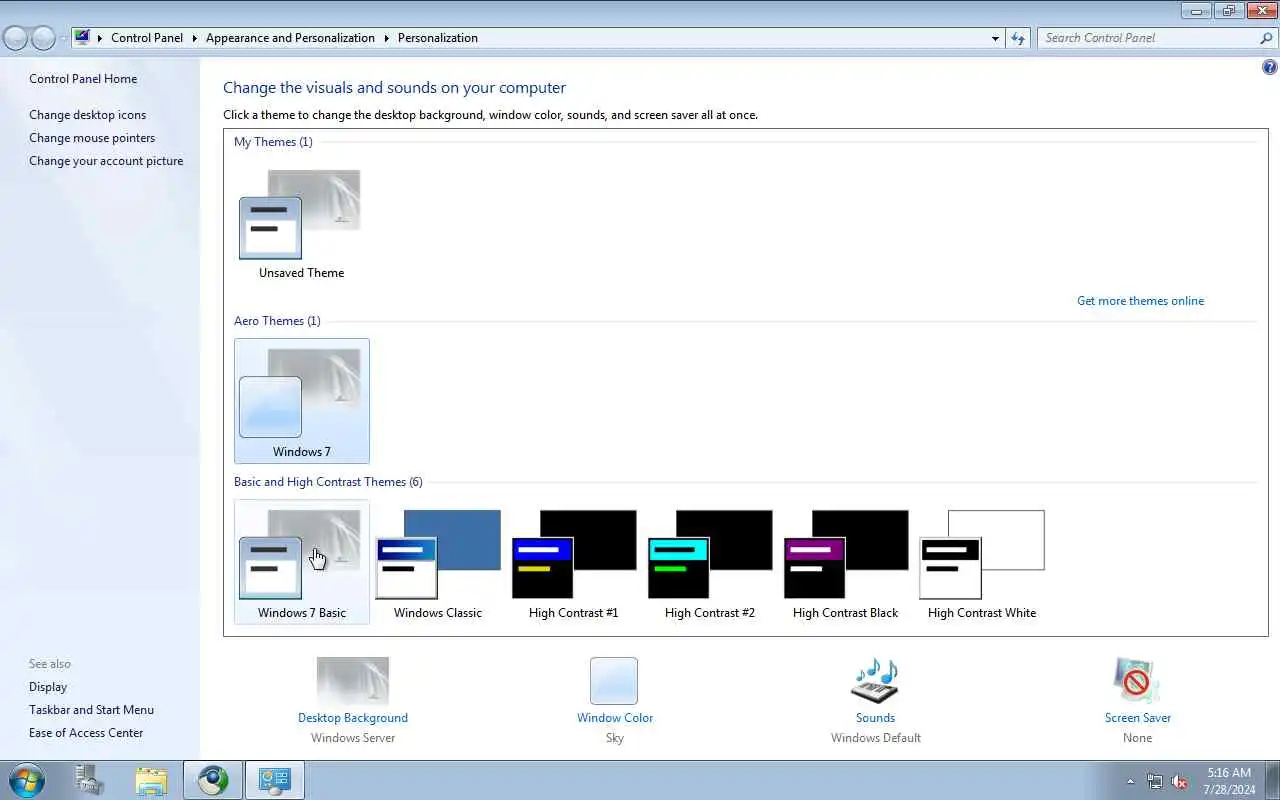The width and height of the screenshot is (1280, 800).
Task: Go to Control Panel Home
Action: pos(83,79)
